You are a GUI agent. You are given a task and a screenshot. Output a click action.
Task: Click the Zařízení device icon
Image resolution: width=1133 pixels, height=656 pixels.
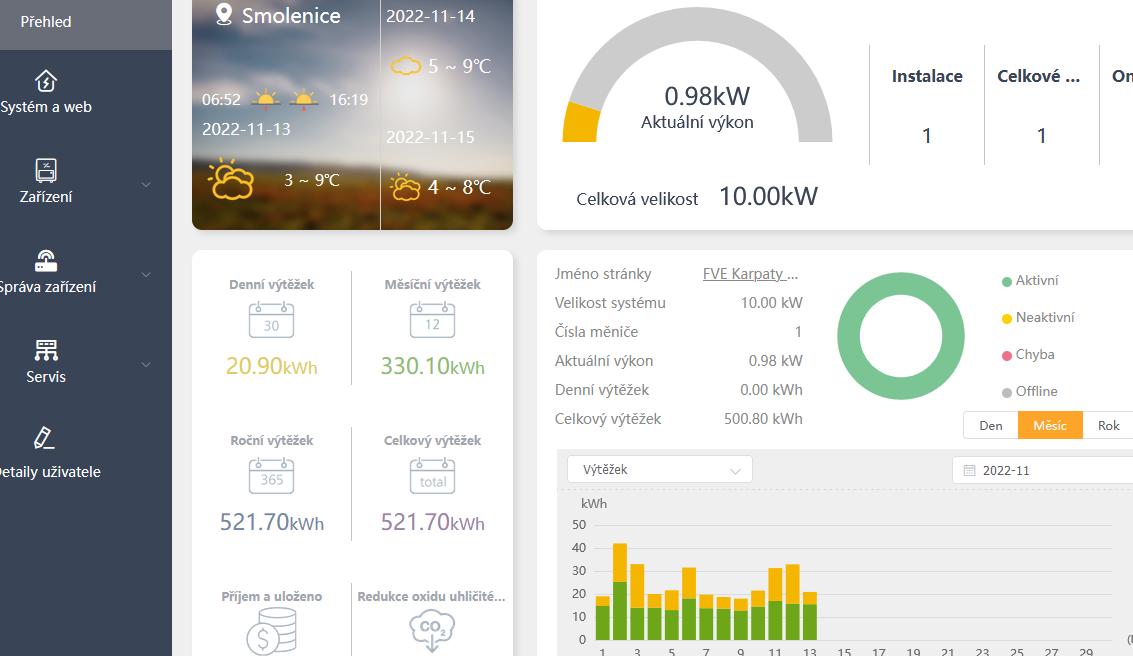(46, 170)
